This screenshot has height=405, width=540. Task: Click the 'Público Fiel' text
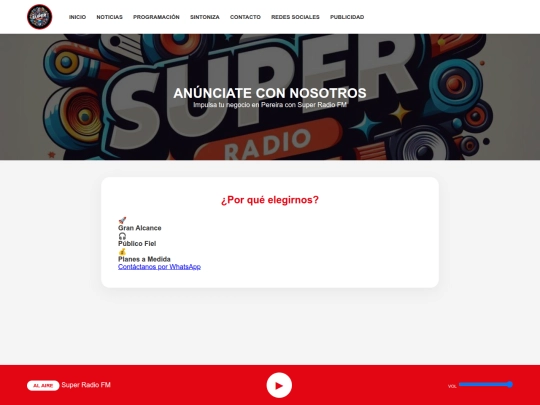(137, 243)
